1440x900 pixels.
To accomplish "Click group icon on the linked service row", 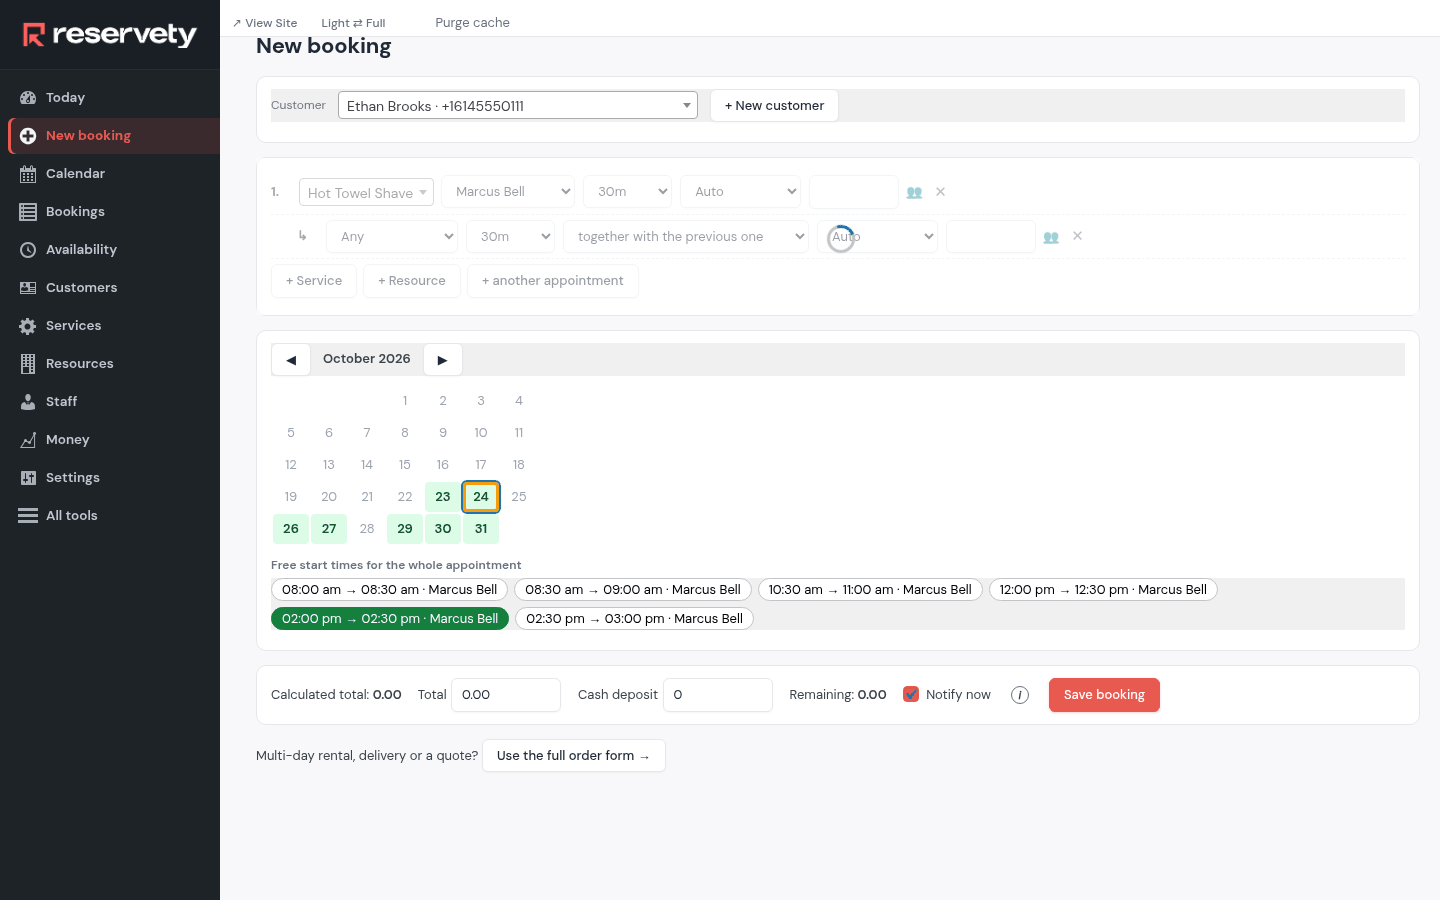I will [1051, 237].
